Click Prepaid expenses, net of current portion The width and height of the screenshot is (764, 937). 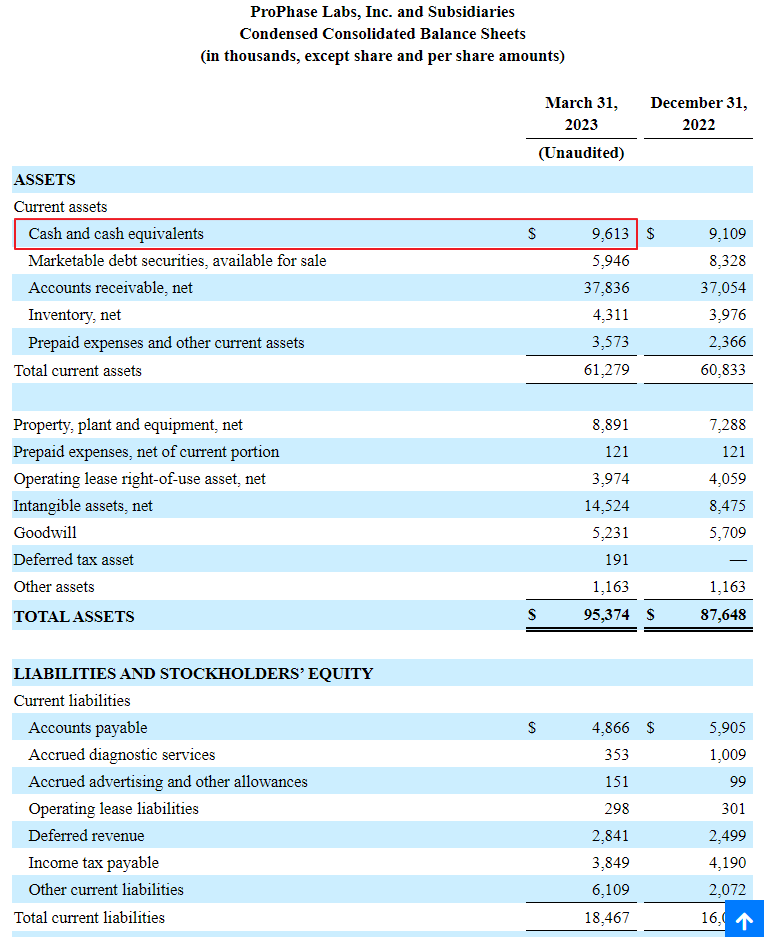146,452
